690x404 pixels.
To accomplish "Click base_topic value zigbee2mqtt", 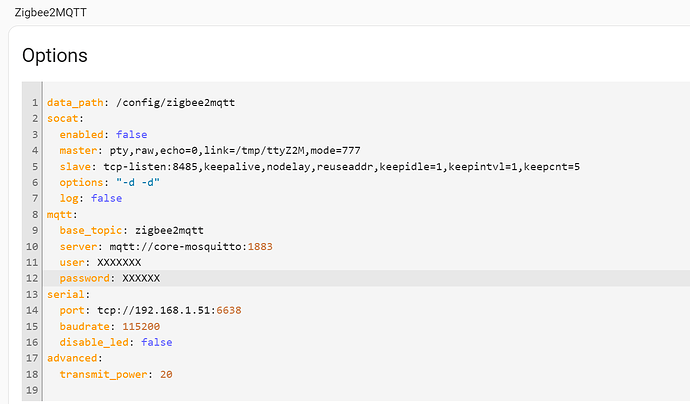I will click(x=169, y=230).
